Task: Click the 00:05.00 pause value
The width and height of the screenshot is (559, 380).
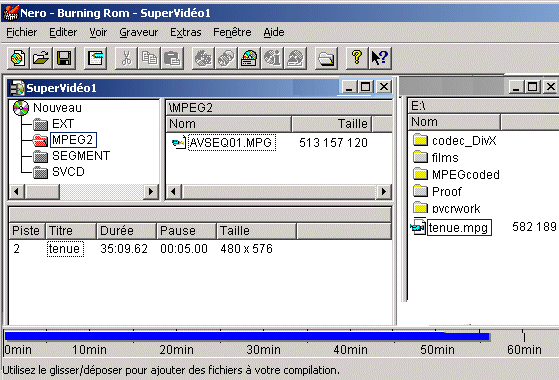Action: (x=184, y=249)
